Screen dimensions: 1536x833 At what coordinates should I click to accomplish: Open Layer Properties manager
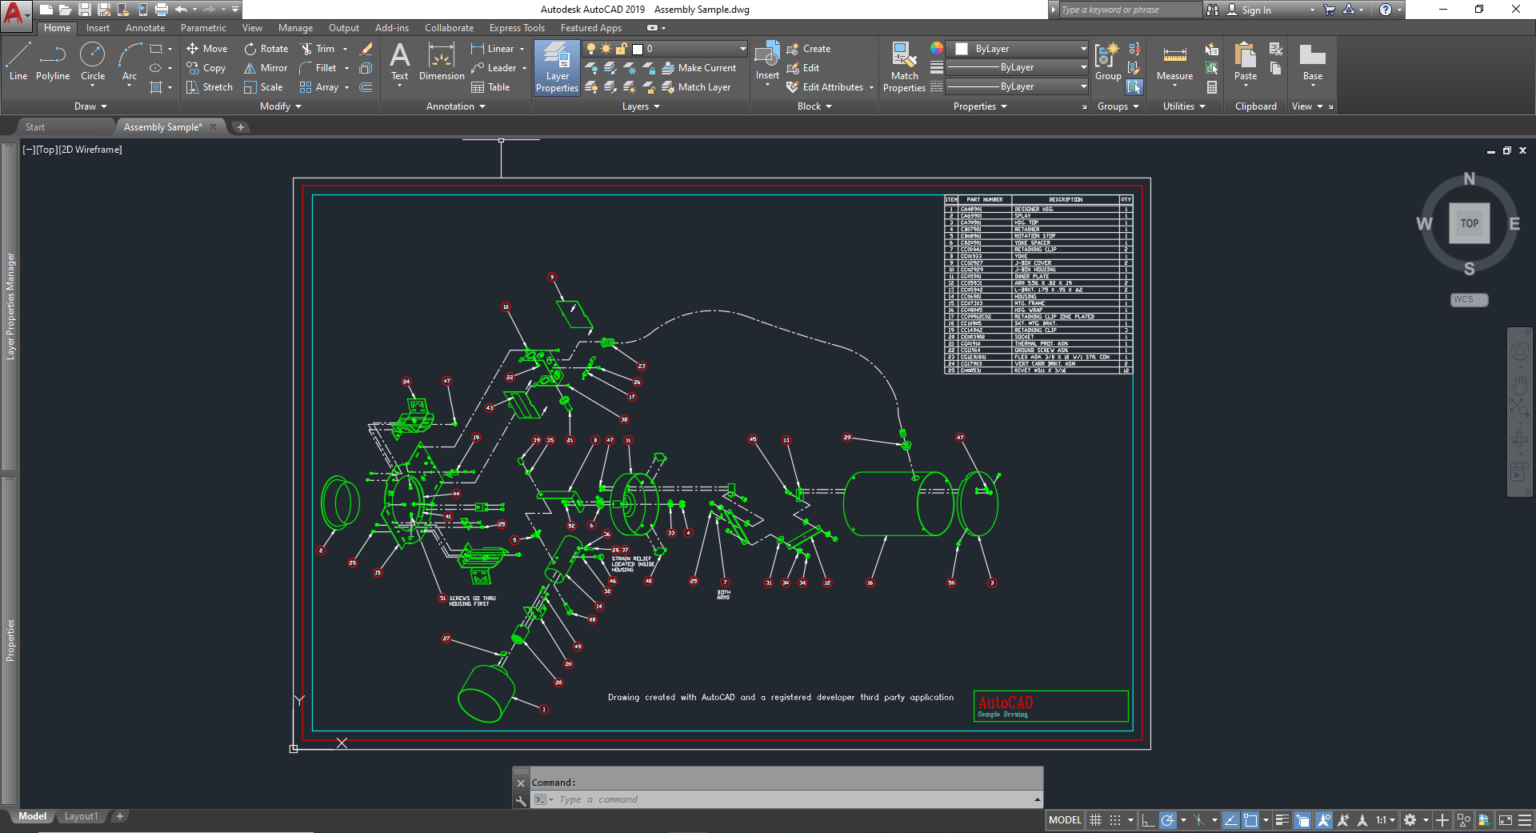pyautogui.click(x=557, y=68)
